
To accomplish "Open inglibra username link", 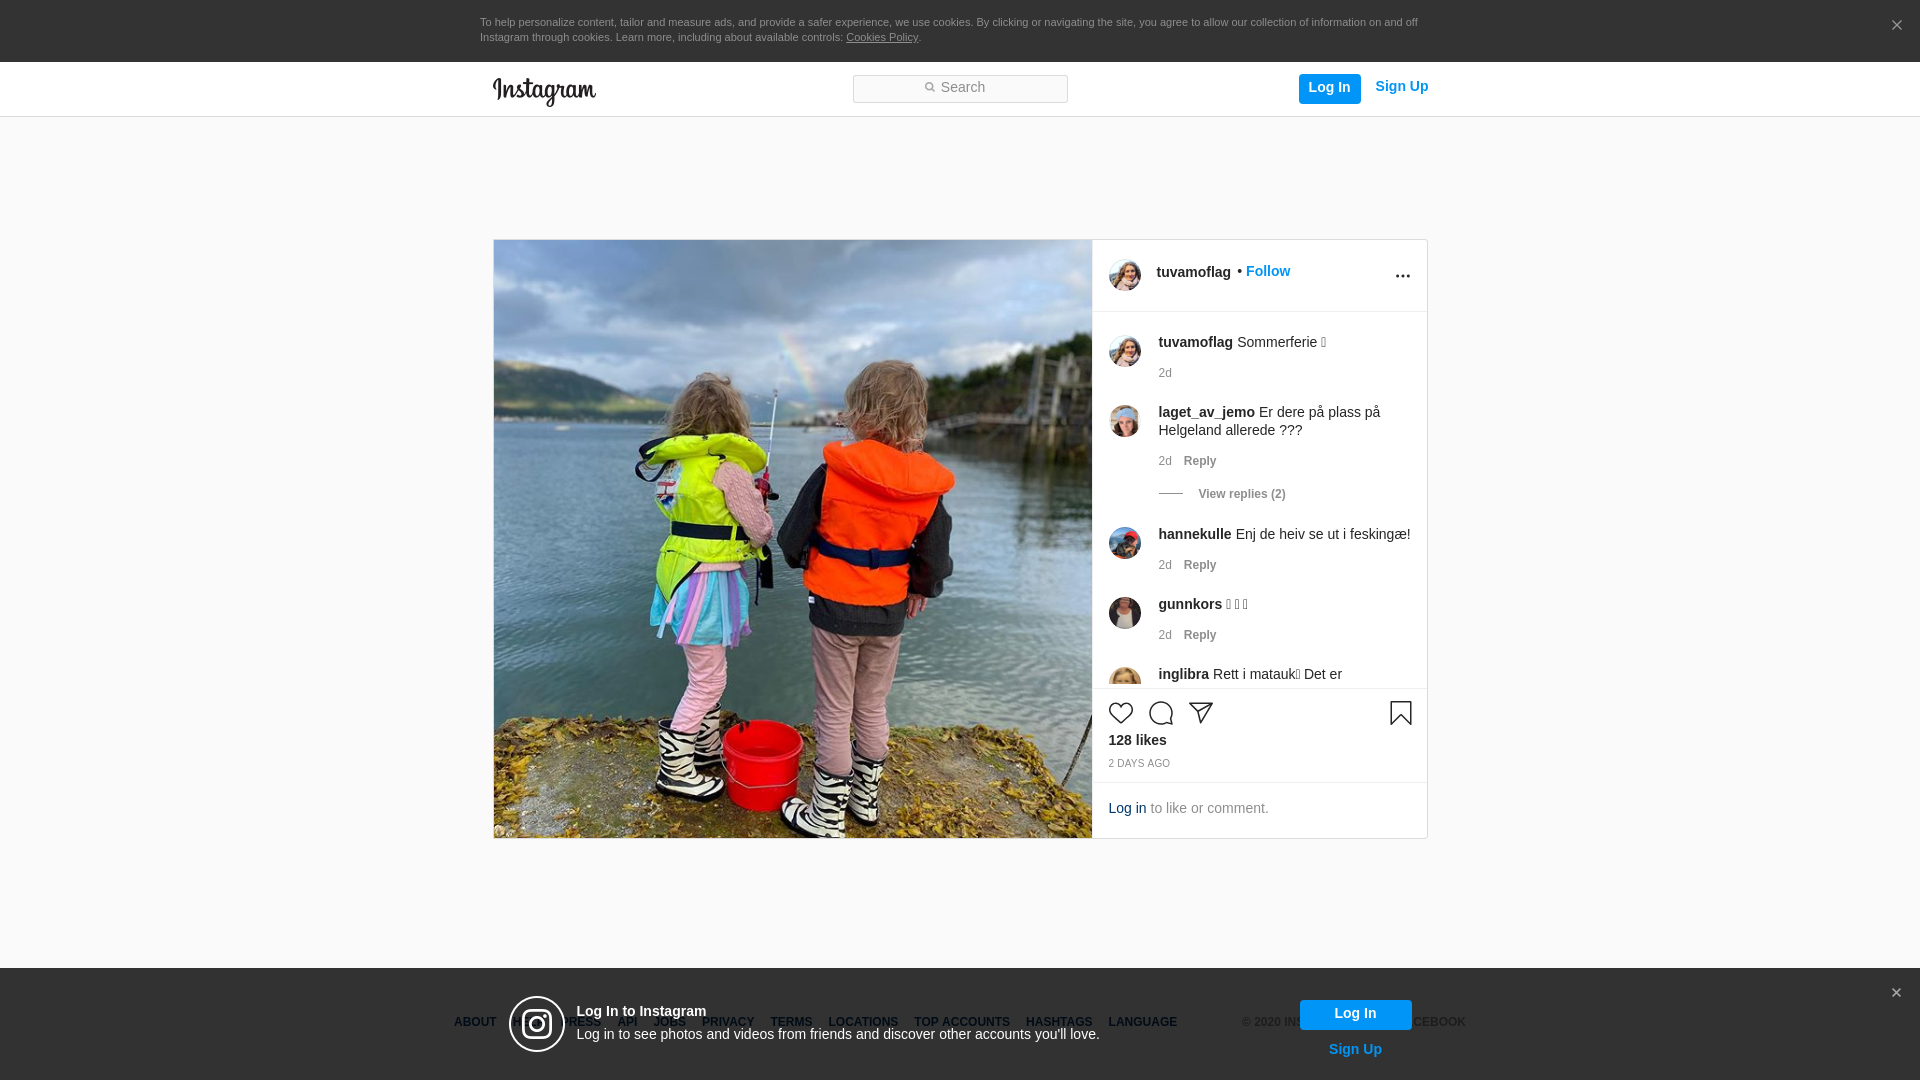I will pos(1183,674).
